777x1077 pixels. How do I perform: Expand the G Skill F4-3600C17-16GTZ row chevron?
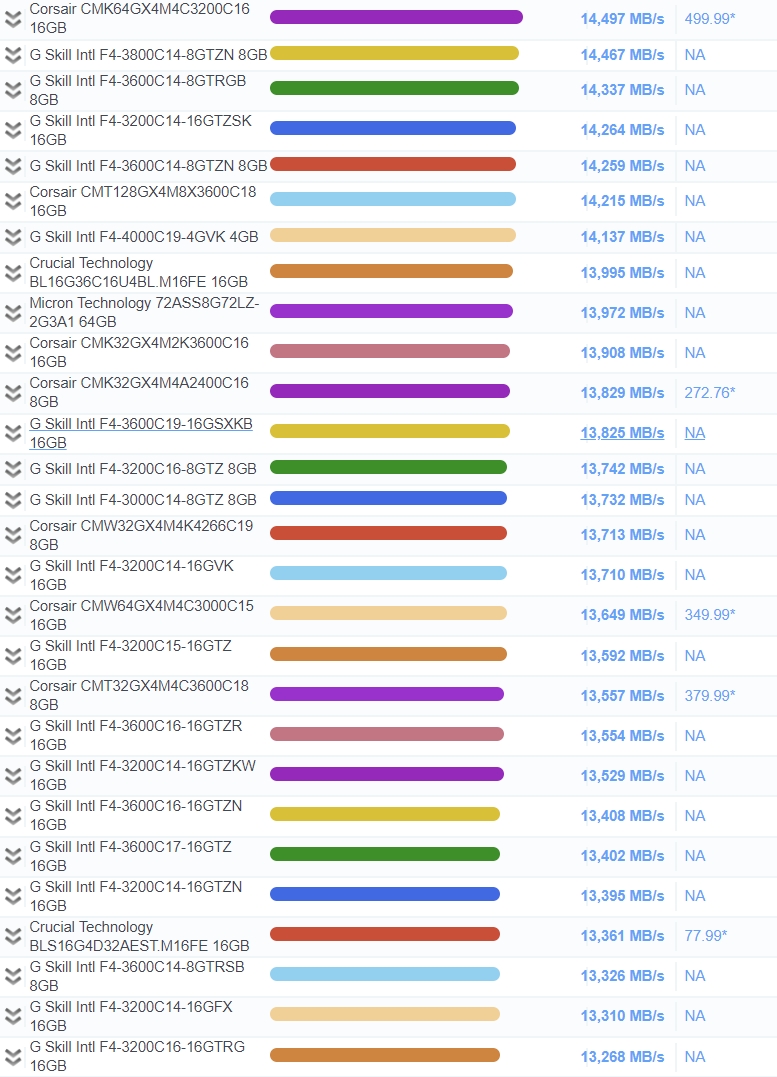point(13,856)
